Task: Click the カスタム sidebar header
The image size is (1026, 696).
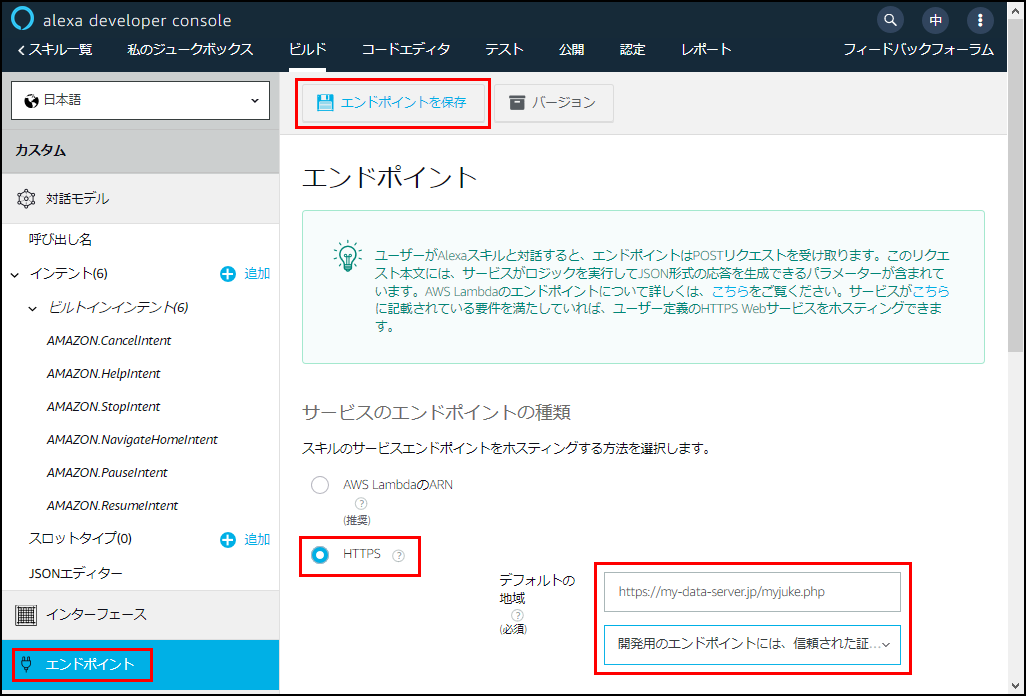Action: (140, 151)
